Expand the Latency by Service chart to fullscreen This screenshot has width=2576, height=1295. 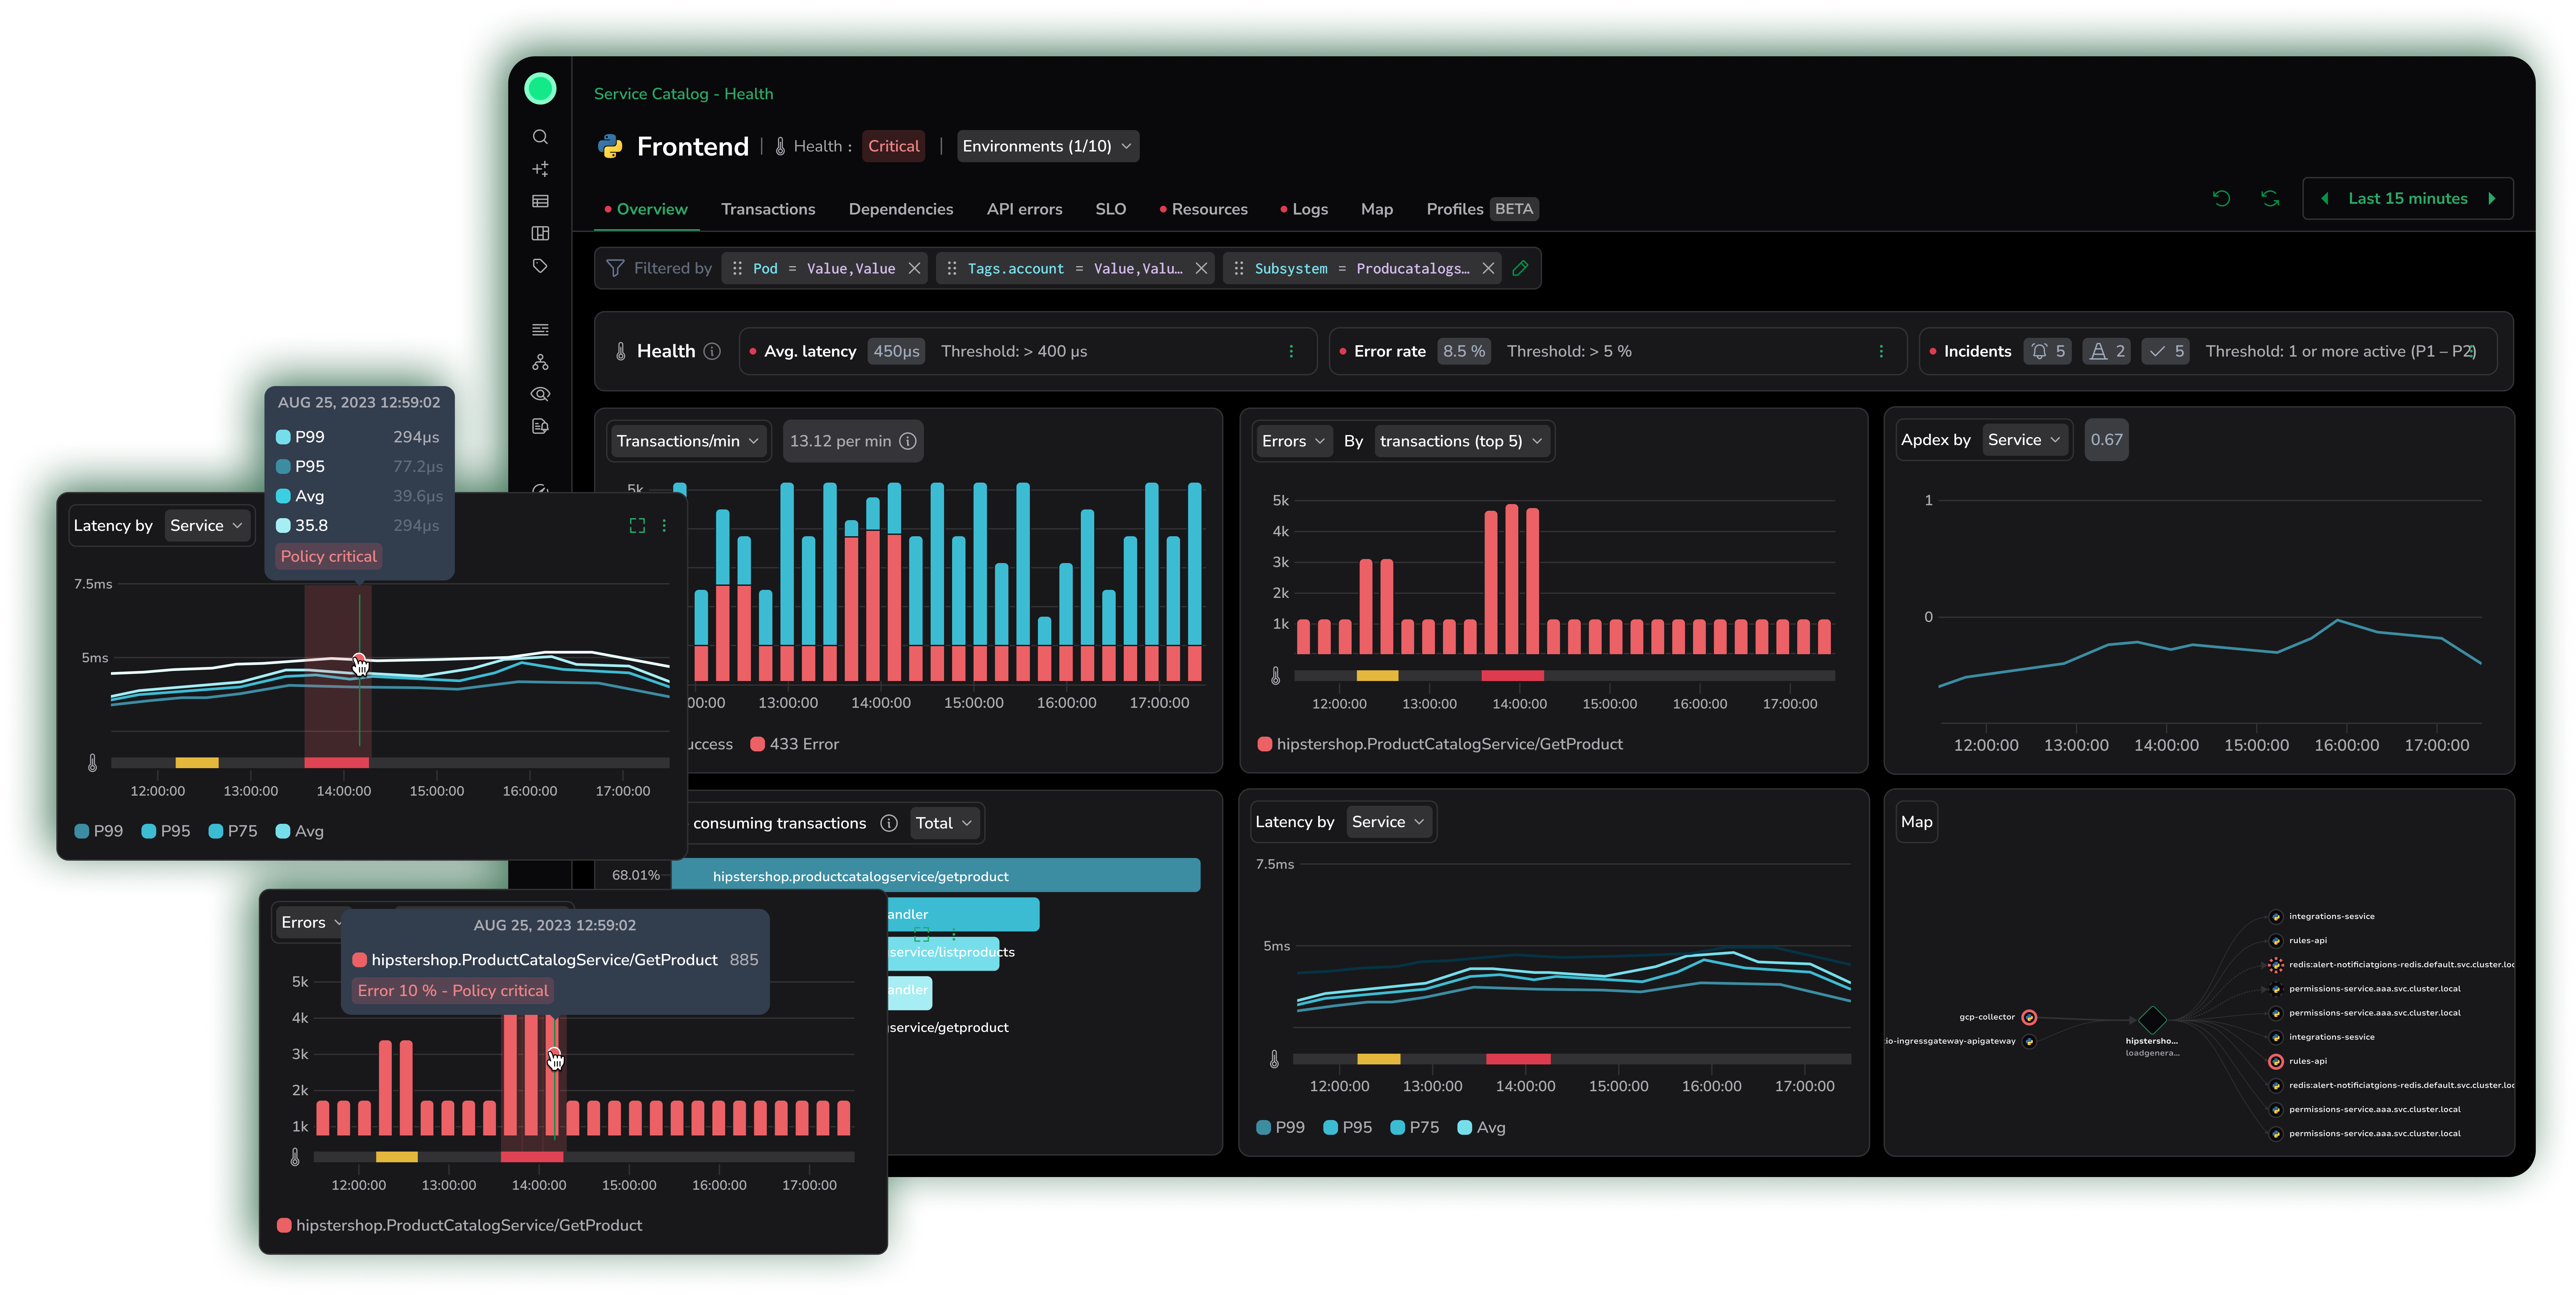coord(637,525)
